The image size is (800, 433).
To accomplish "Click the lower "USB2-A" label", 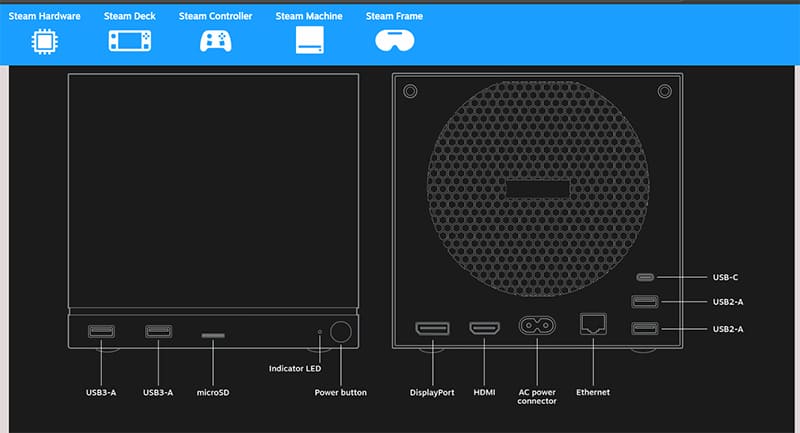I will coord(728,328).
